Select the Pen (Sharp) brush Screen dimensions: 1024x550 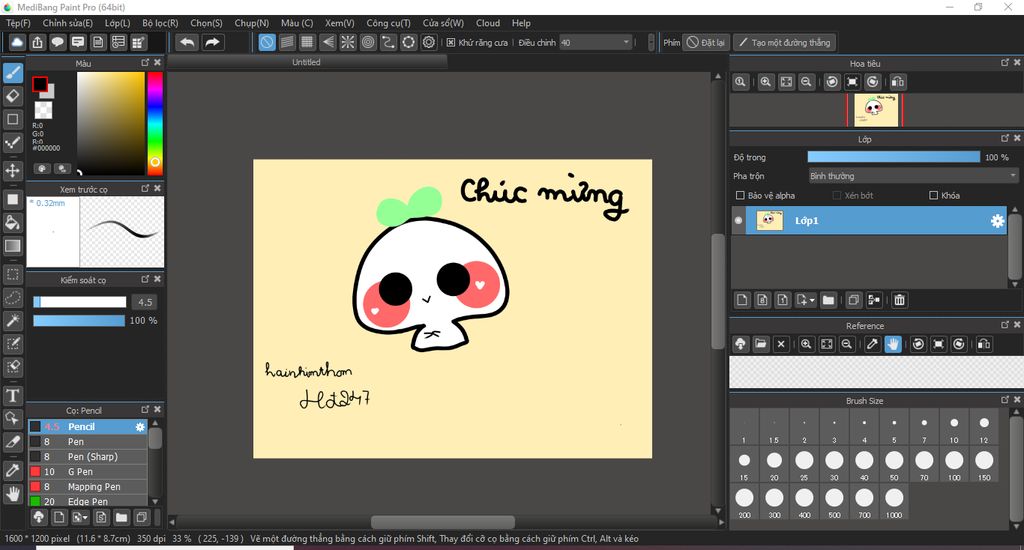coord(88,457)
